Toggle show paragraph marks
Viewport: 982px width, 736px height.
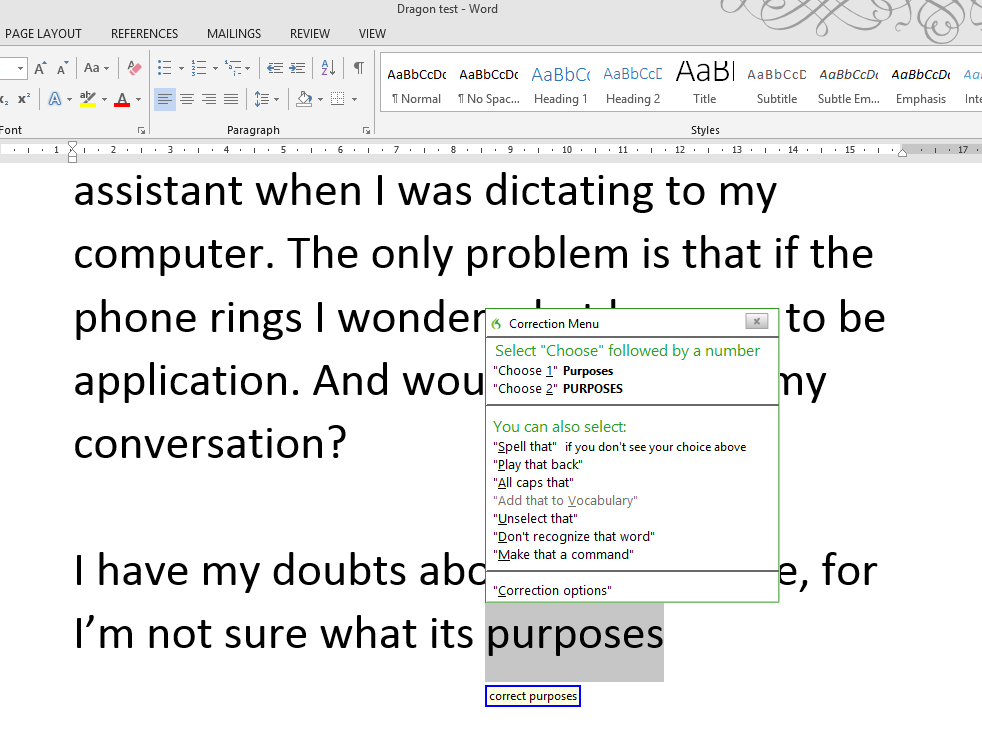358,68
